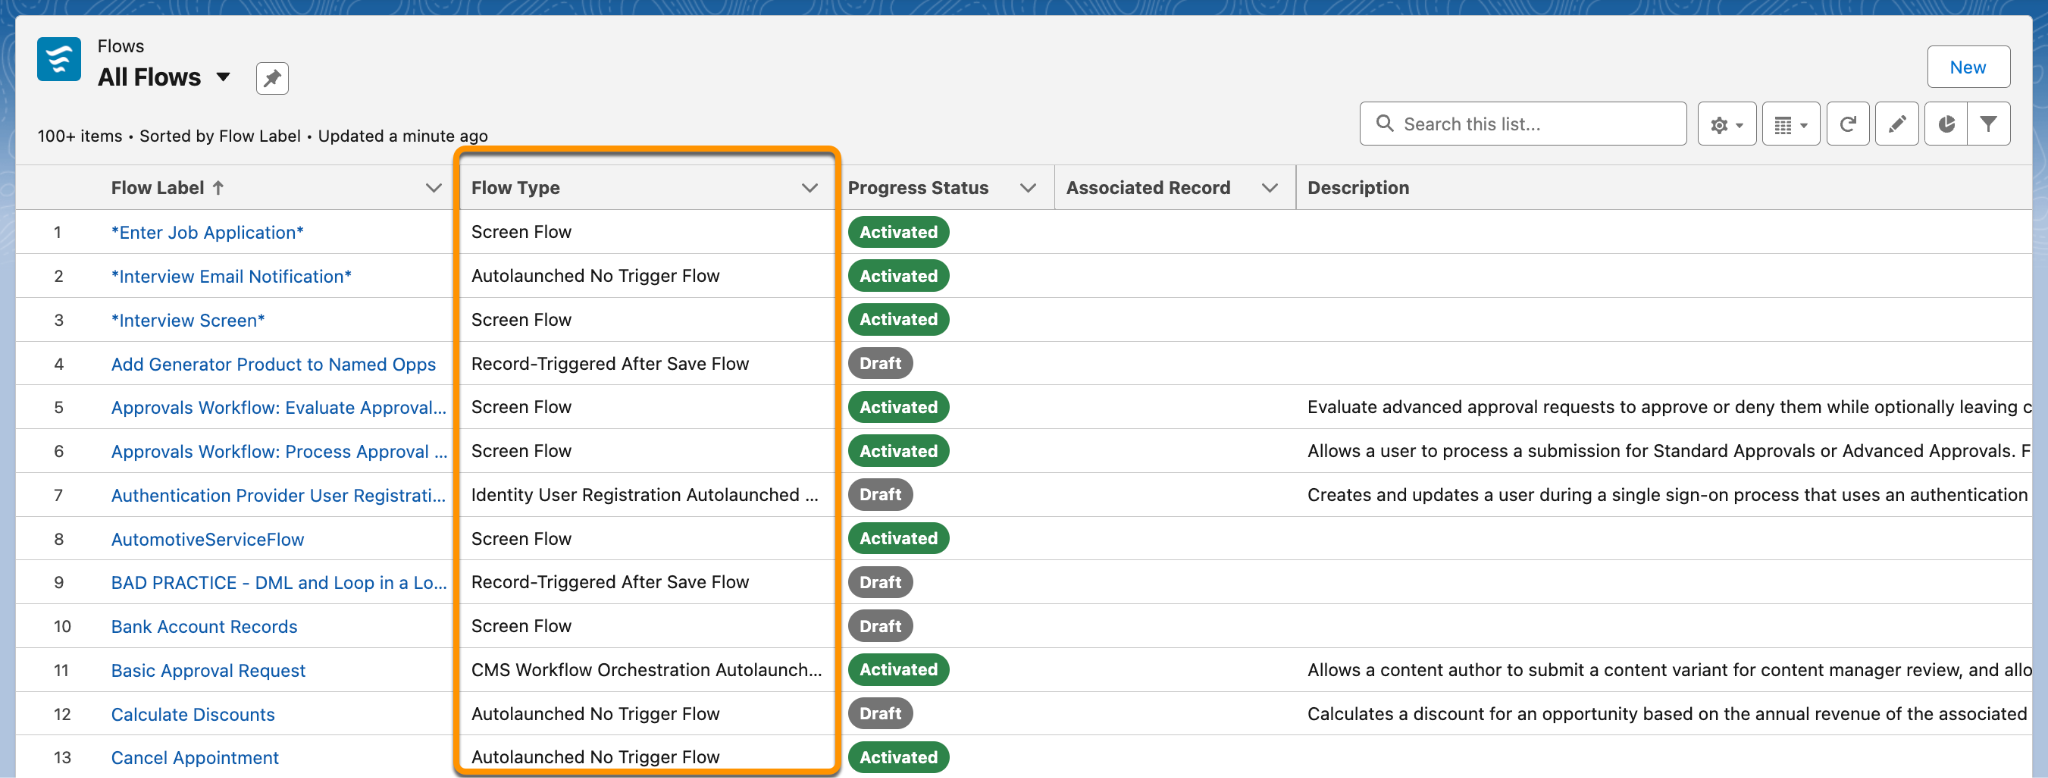The height and width of the screenshot is (778, 2048).
Task: Click Screen Flow cell in Bank Account Records row
Action: tap(521, 626)
